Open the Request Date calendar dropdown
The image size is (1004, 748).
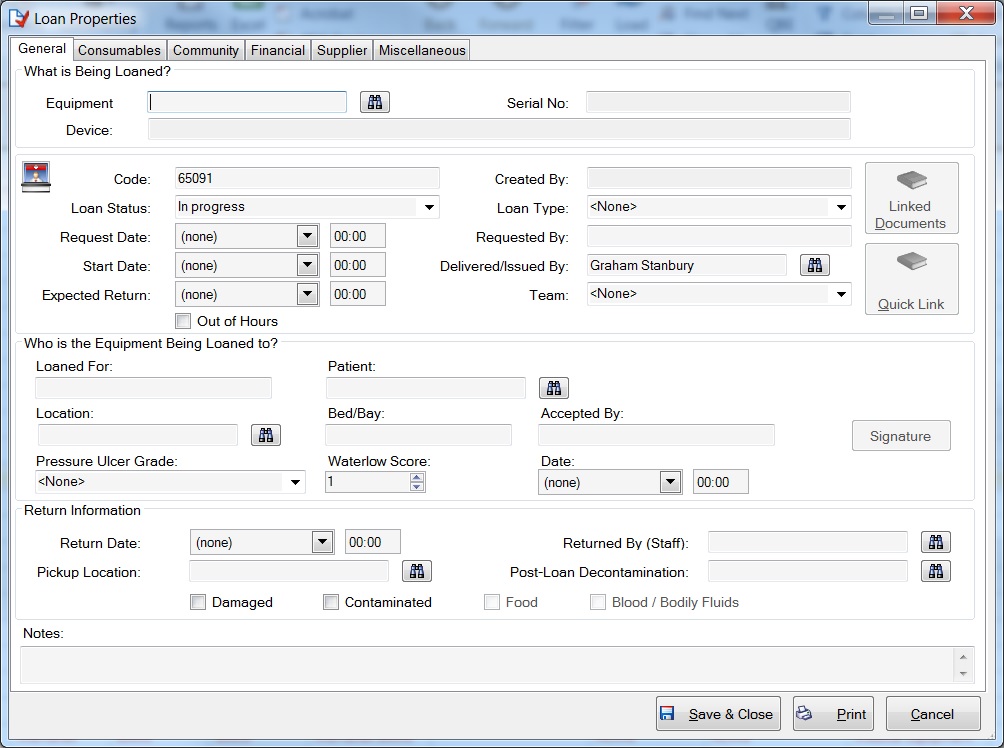click(x=307, y=236)
